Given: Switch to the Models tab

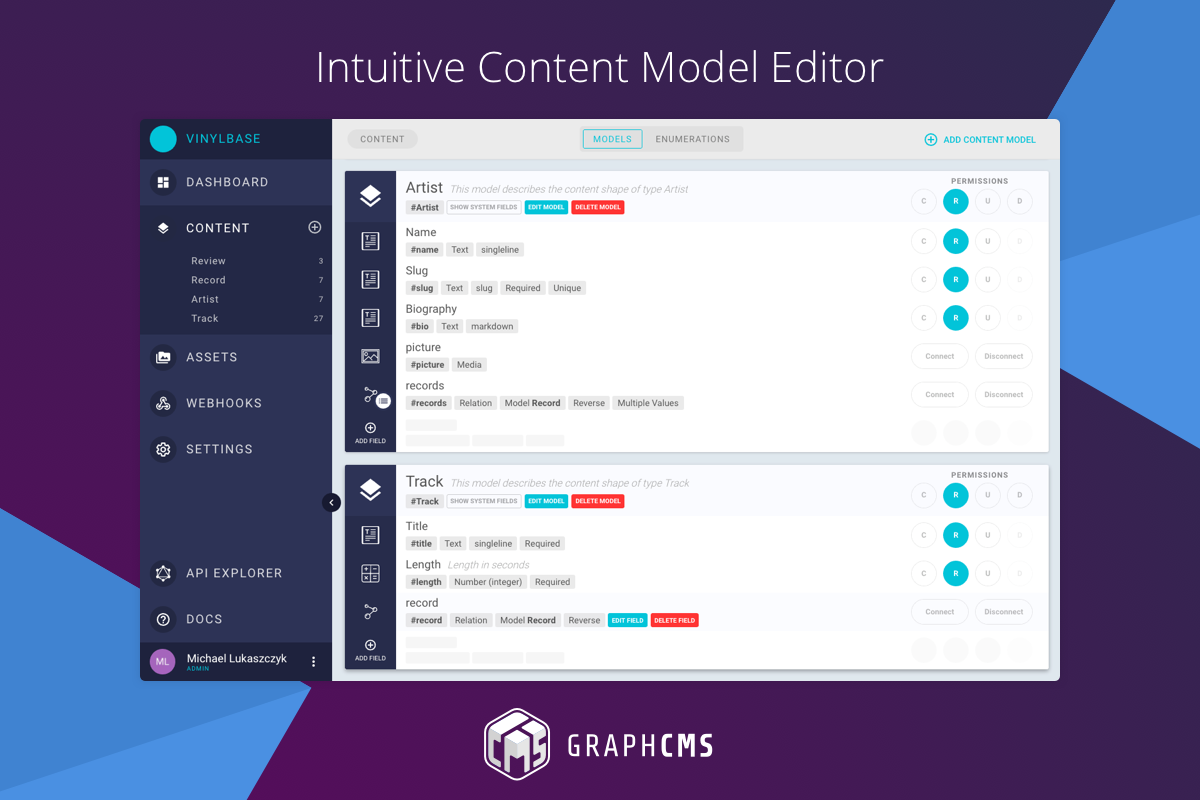Looking at the screenshot, I should [x=612, y=139].
